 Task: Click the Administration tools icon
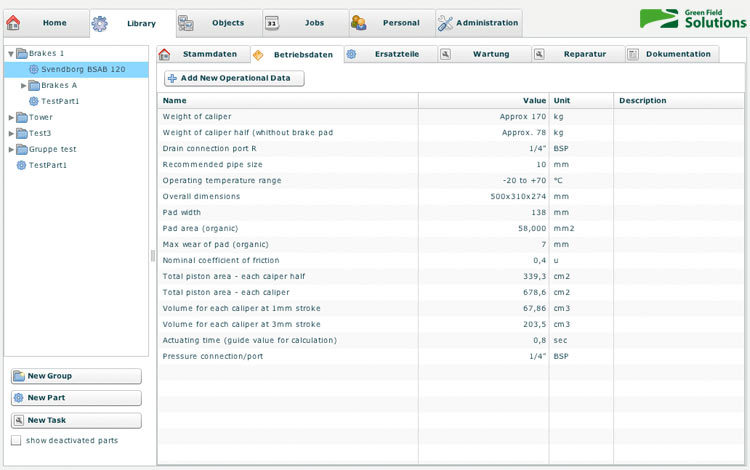point(445,22)
